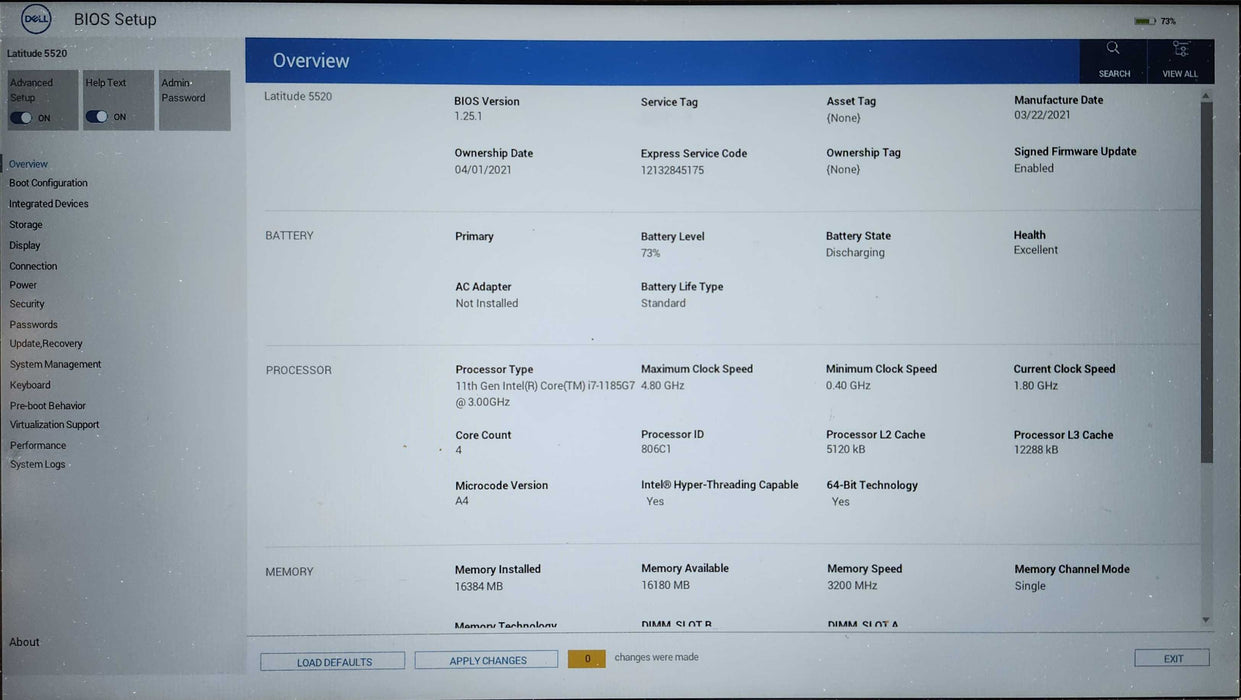Click Current Clock Speed 1.80 GHz
This screenshot has width=1241, height=700.
pos(1035,385)
